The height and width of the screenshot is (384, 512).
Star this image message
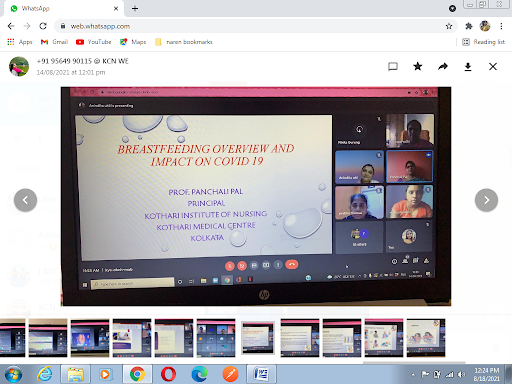(x=417, y=67)
